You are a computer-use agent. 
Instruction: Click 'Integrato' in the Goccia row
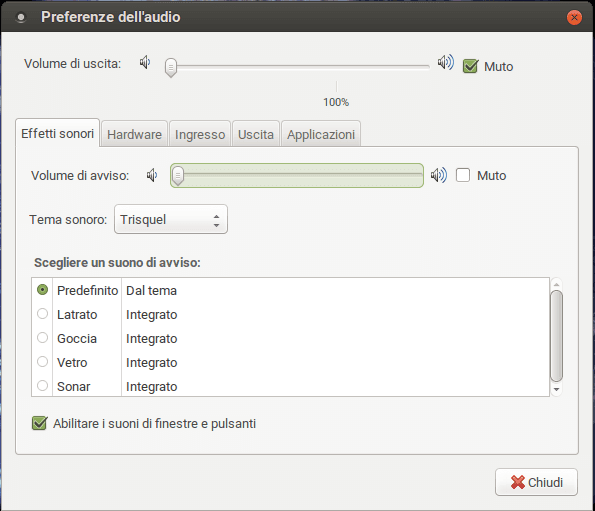tap(151, 338)
